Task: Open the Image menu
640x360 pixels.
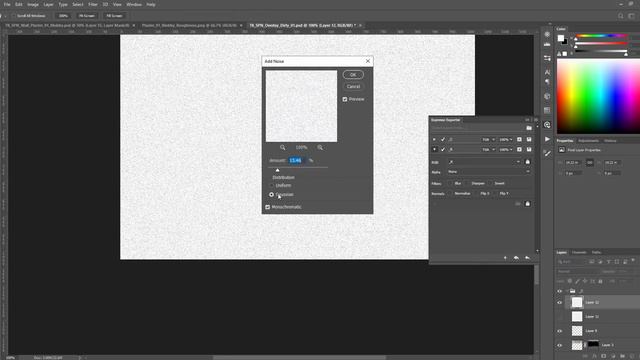Action: 33,4
